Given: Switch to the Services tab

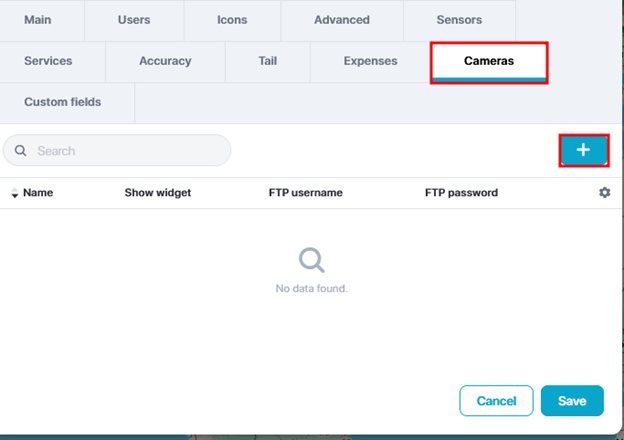Looking at the screenshot, I should point(48,61).
